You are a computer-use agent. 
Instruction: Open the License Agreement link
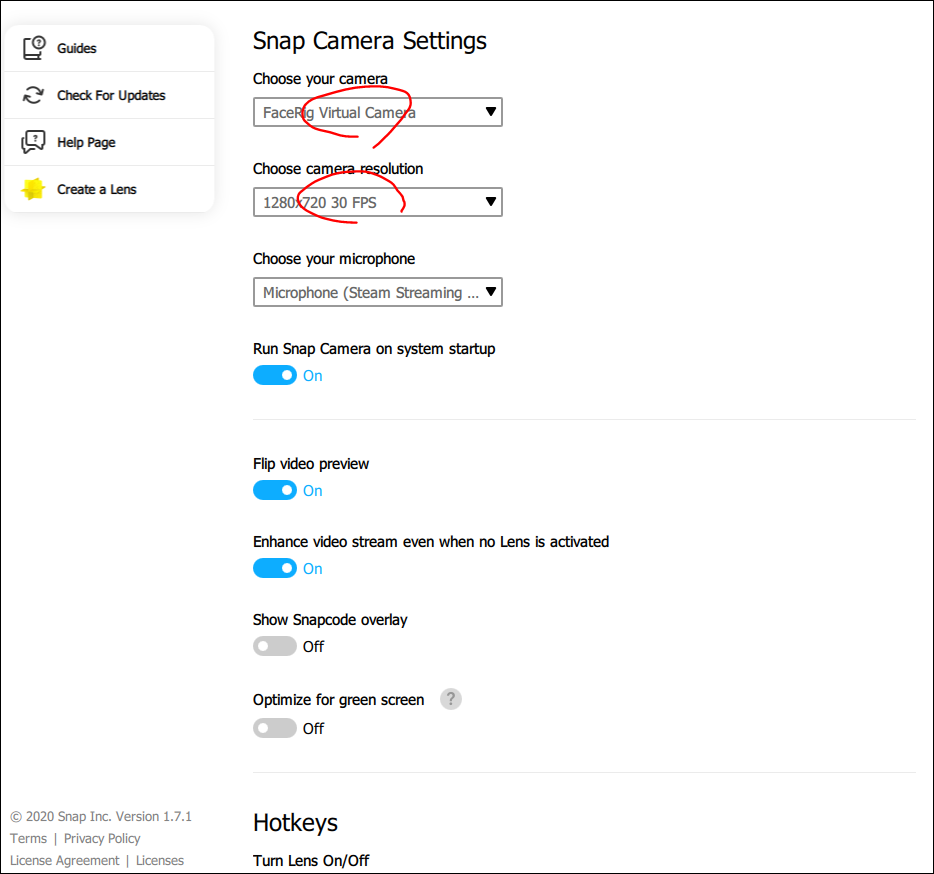(x=64, y=860)
